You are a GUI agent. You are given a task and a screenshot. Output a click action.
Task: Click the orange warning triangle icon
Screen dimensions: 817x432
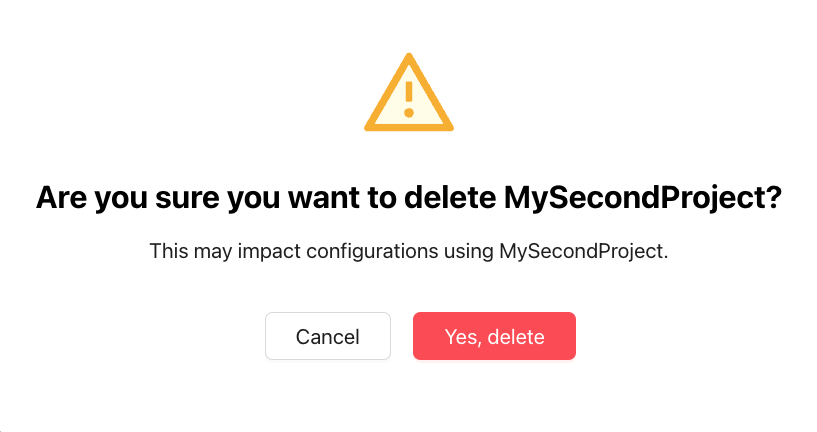(x=409, y=92)
